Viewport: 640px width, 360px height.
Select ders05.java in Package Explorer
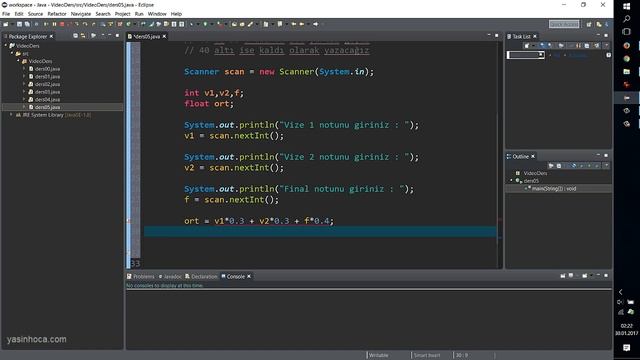47,107
